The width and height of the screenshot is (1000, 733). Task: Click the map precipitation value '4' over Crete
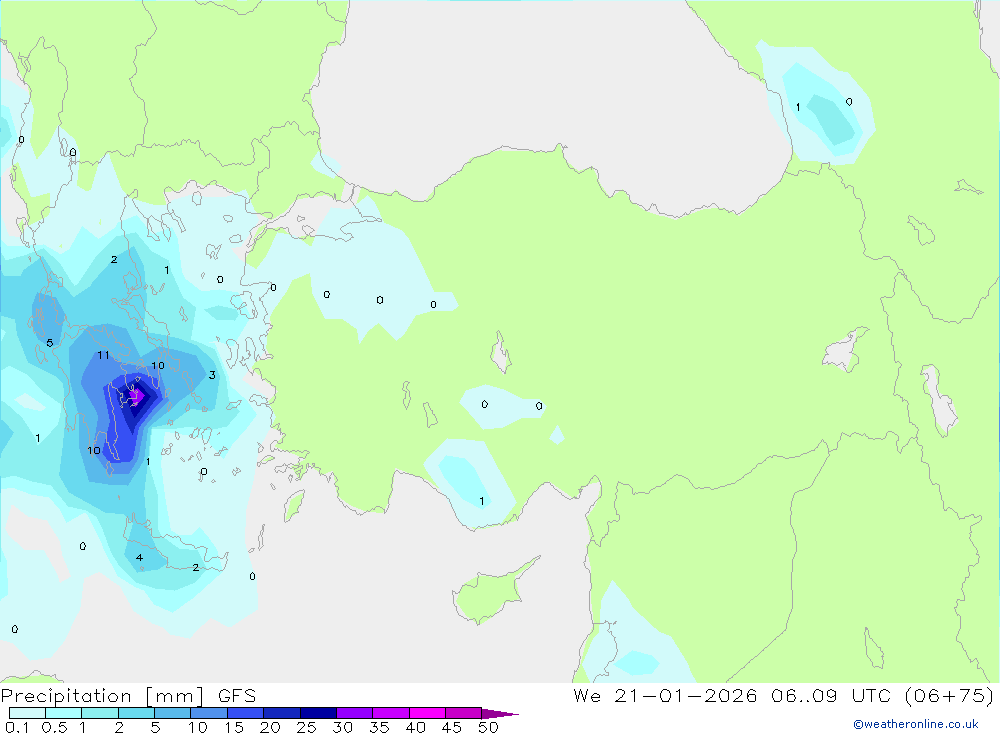pos(139,558)
